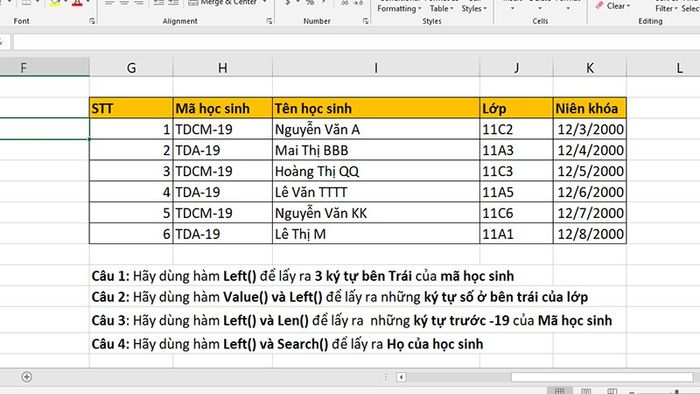Open the font color dropdown arrow
Image resolution: width=700 pixels, height=394 pixels.
pyautogui.click(x=88, y=2)
